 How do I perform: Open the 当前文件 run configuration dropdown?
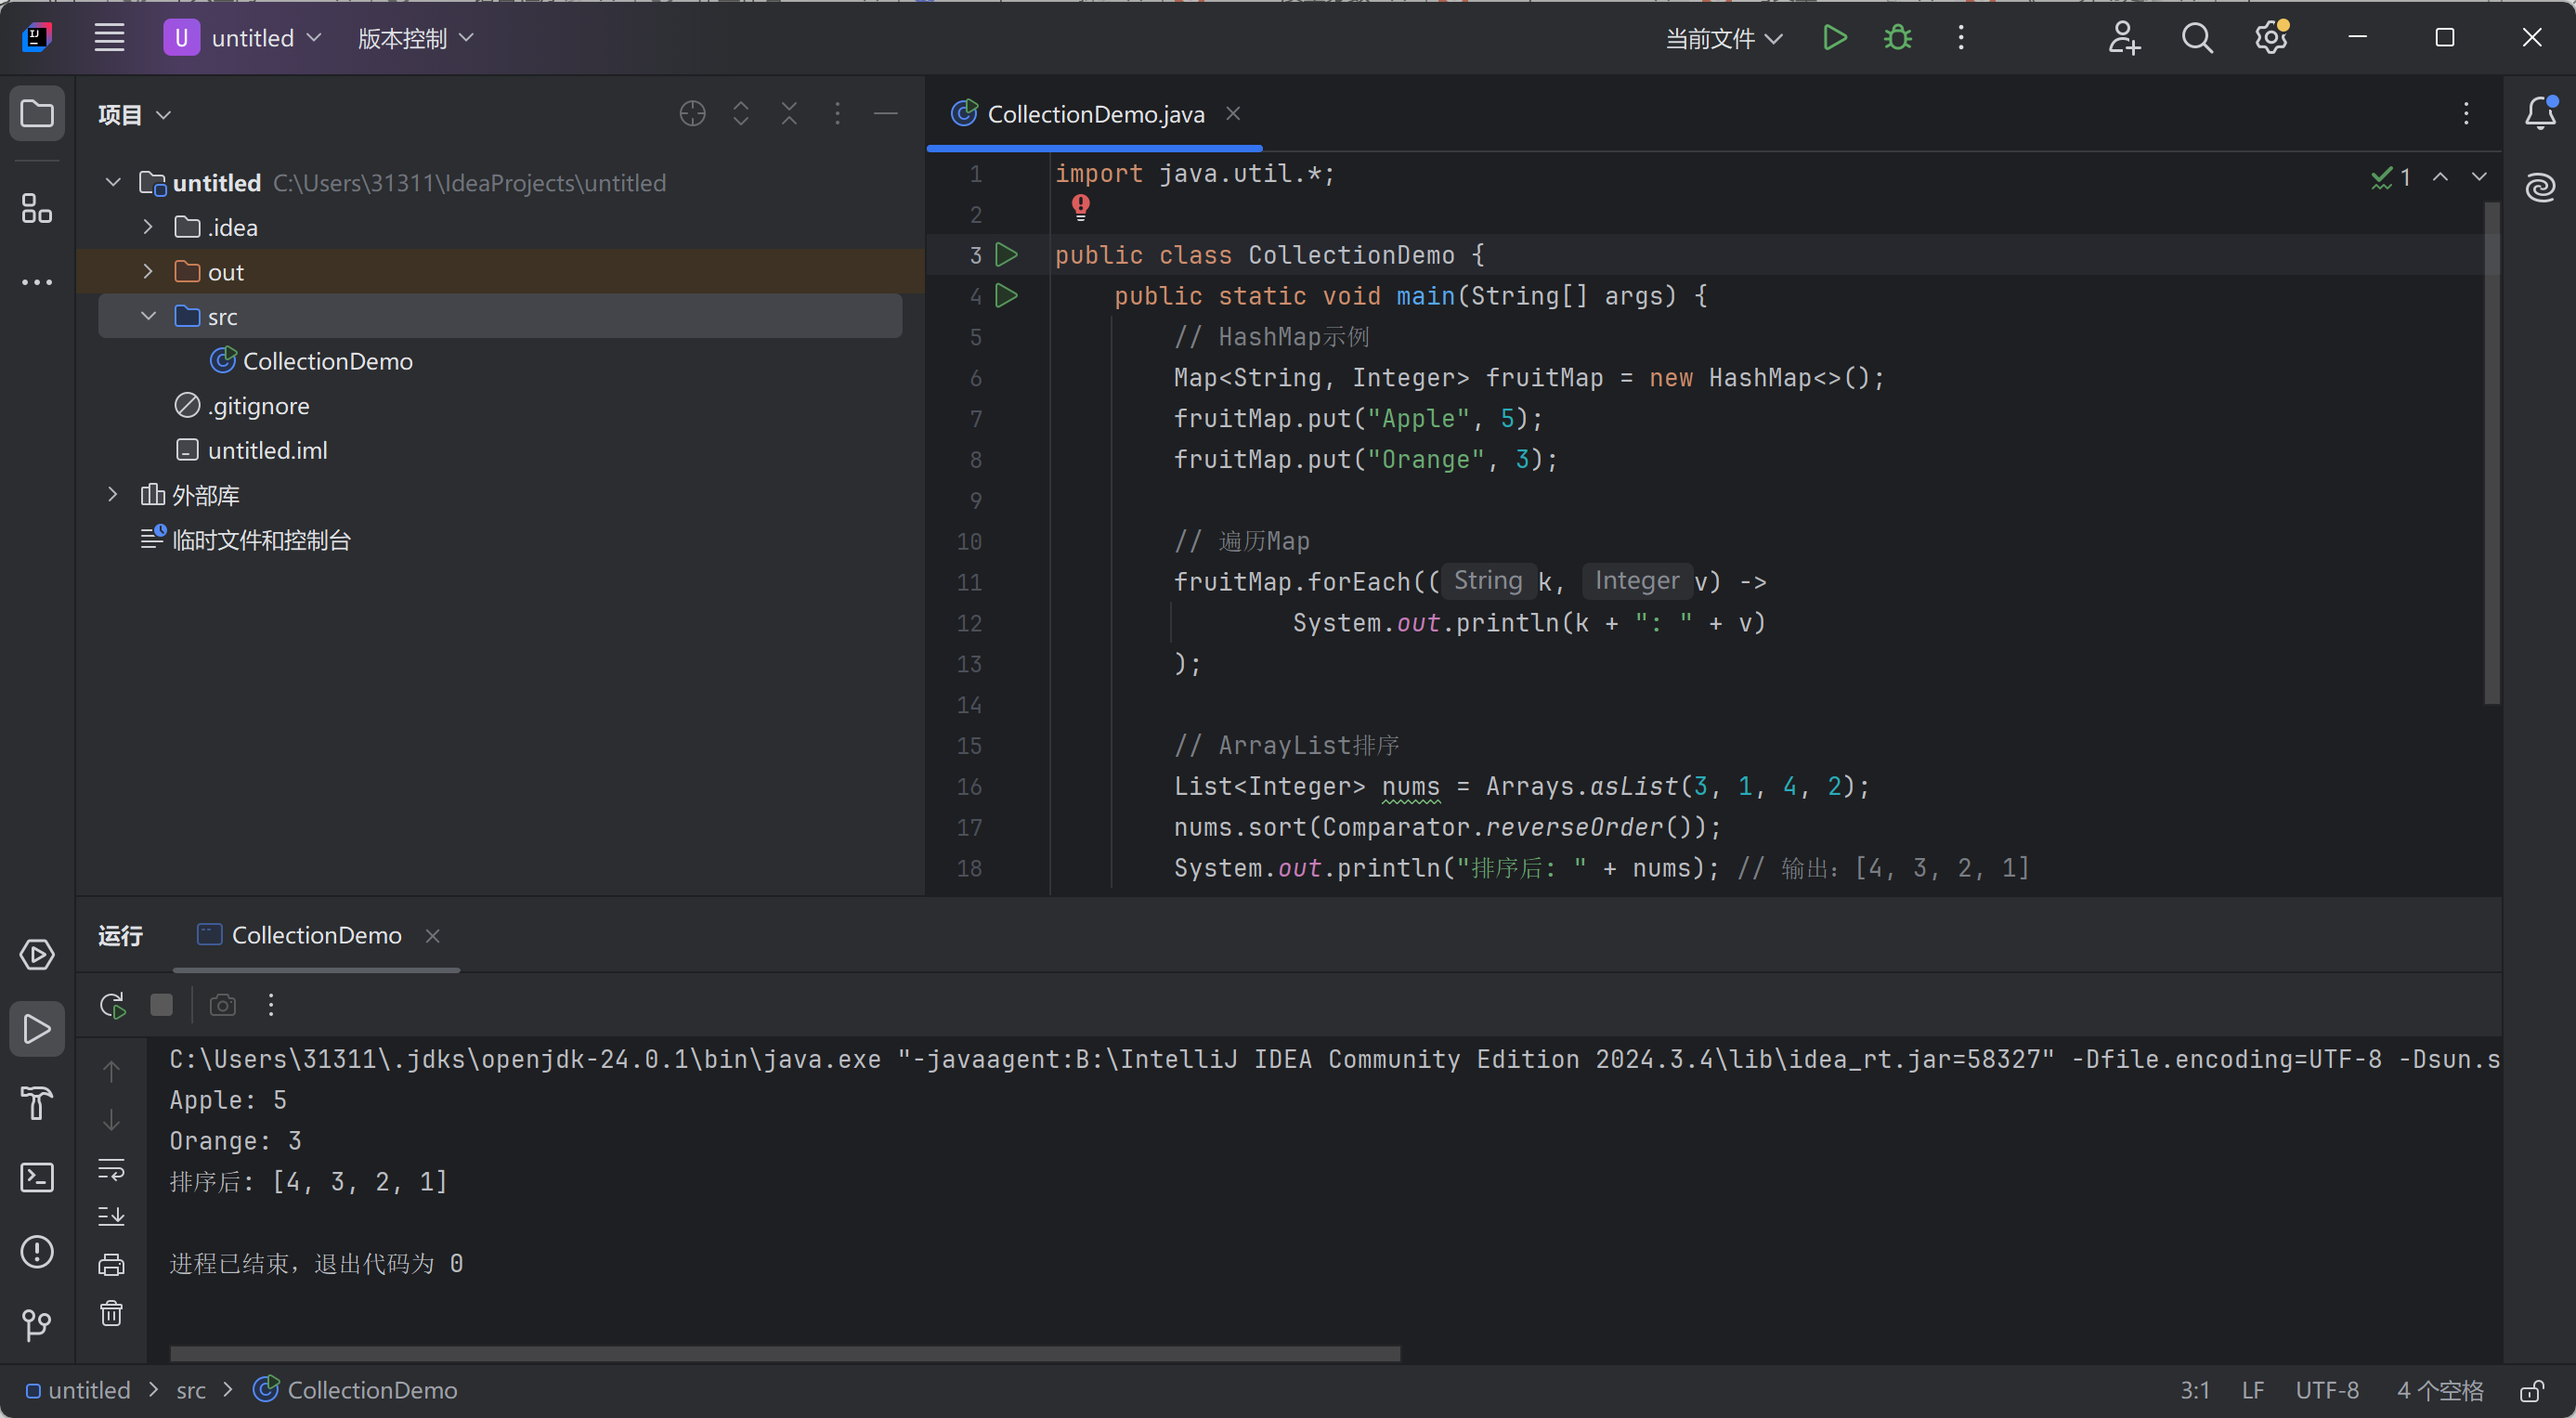[1723, 39]
